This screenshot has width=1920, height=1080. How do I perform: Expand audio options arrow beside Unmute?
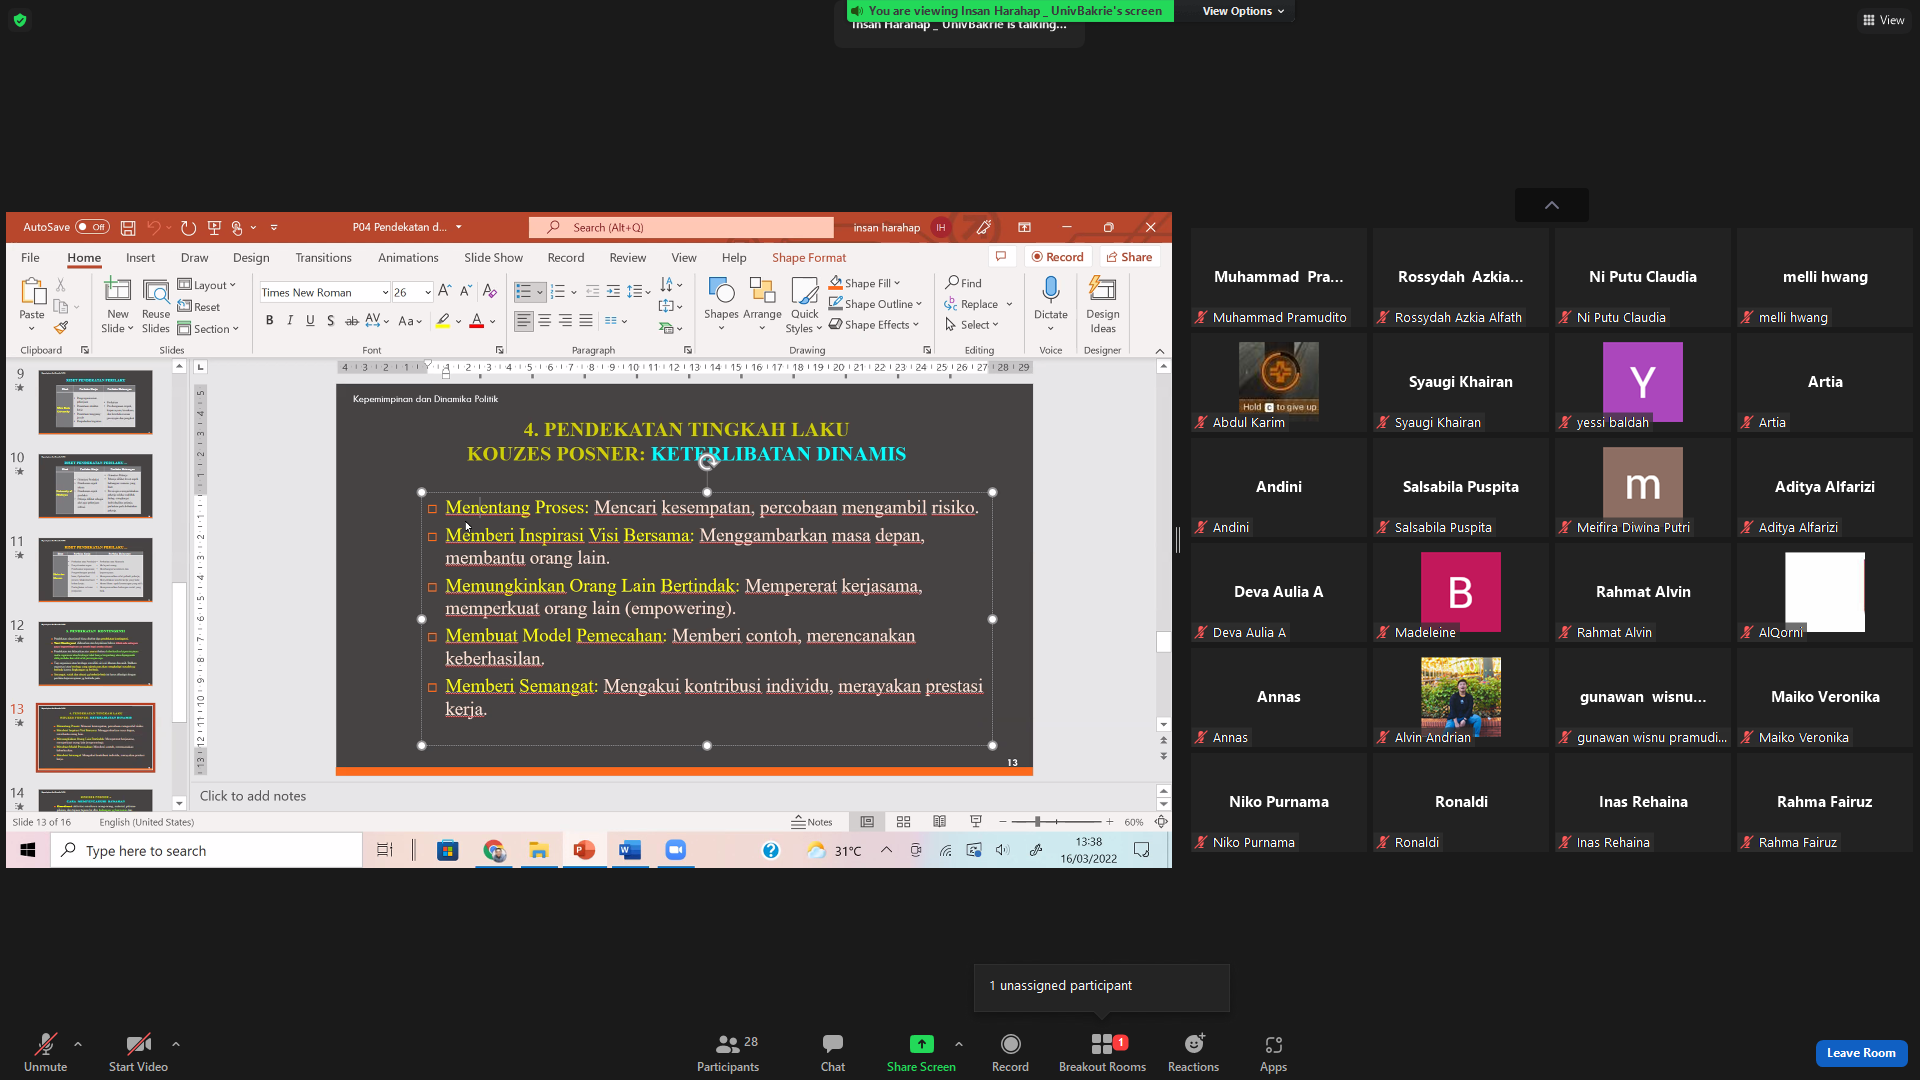pos(78,1044)
